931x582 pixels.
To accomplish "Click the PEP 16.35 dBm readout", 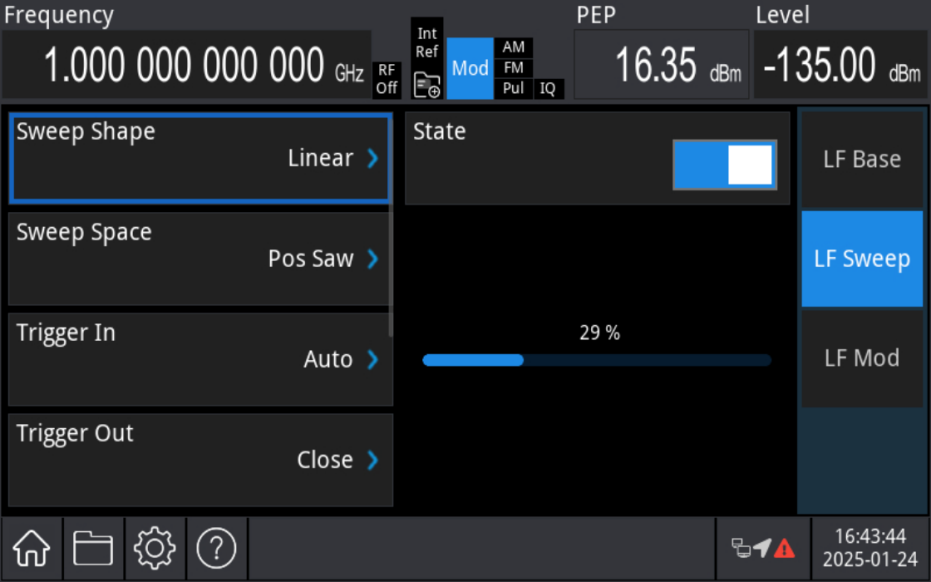I will point(661,65).
